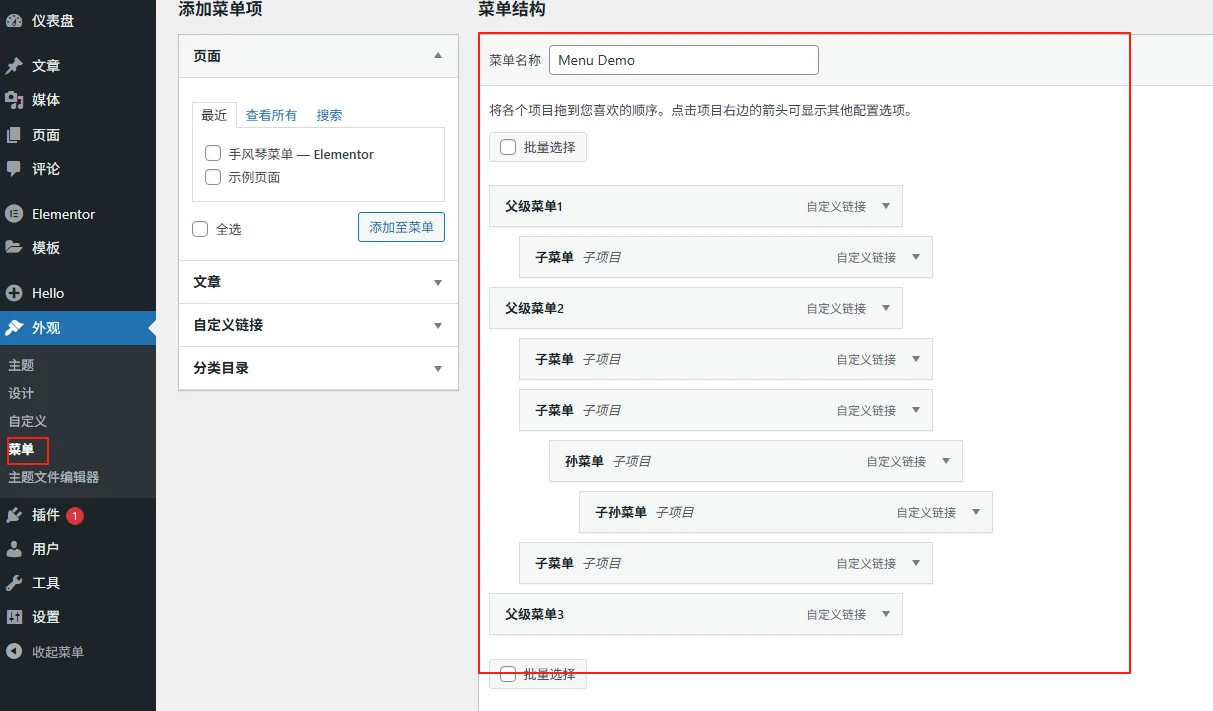
Task: Expand 孙菜单 item options arrow
Action: coord(946,461)
